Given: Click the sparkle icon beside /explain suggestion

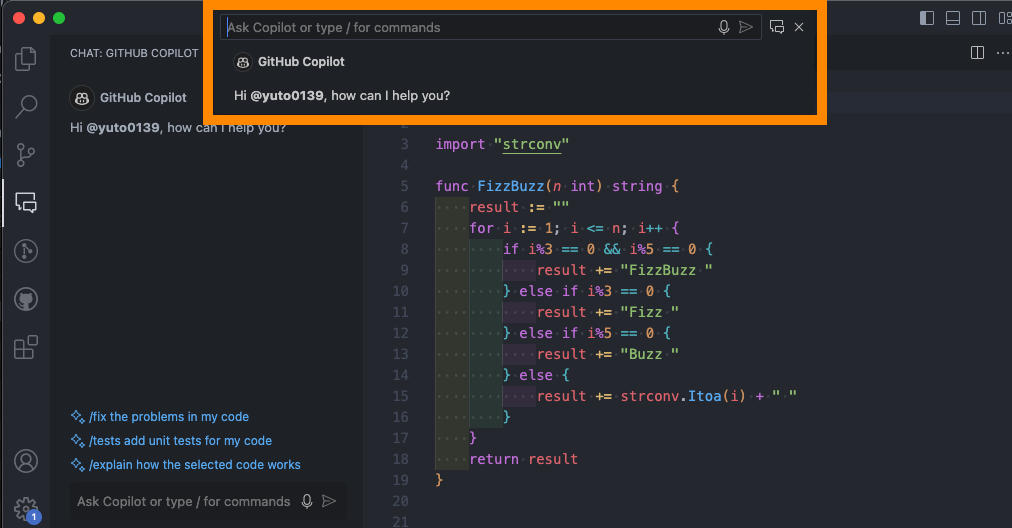Looking at the screenshot, I should [x=77, y=465].
